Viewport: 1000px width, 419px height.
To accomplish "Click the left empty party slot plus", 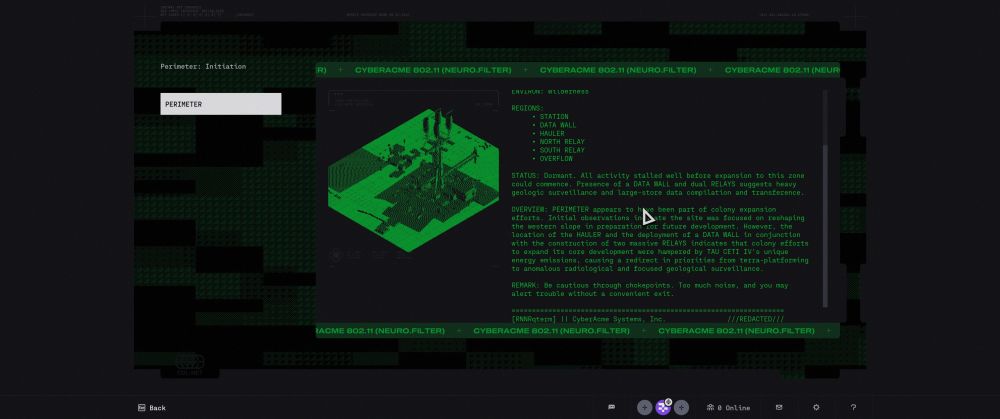I will 645,408.
